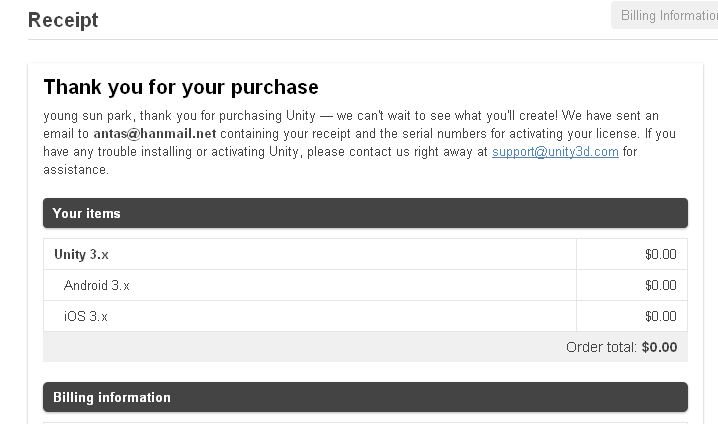718x424 pixels.
Task: Click the Order total summary row background
Action: tap(365, 347)
